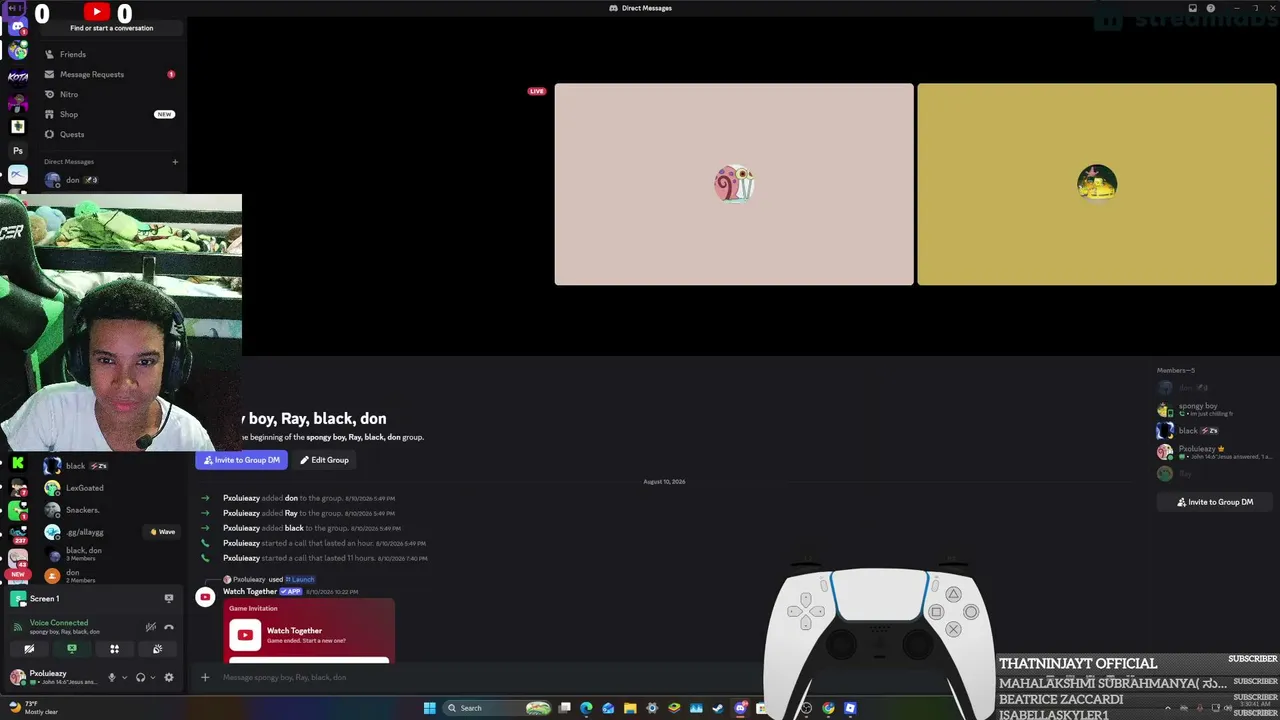1280x720 pixels.
Task: Open the Watch Together game invitation card
Action: tap(309, 630)
